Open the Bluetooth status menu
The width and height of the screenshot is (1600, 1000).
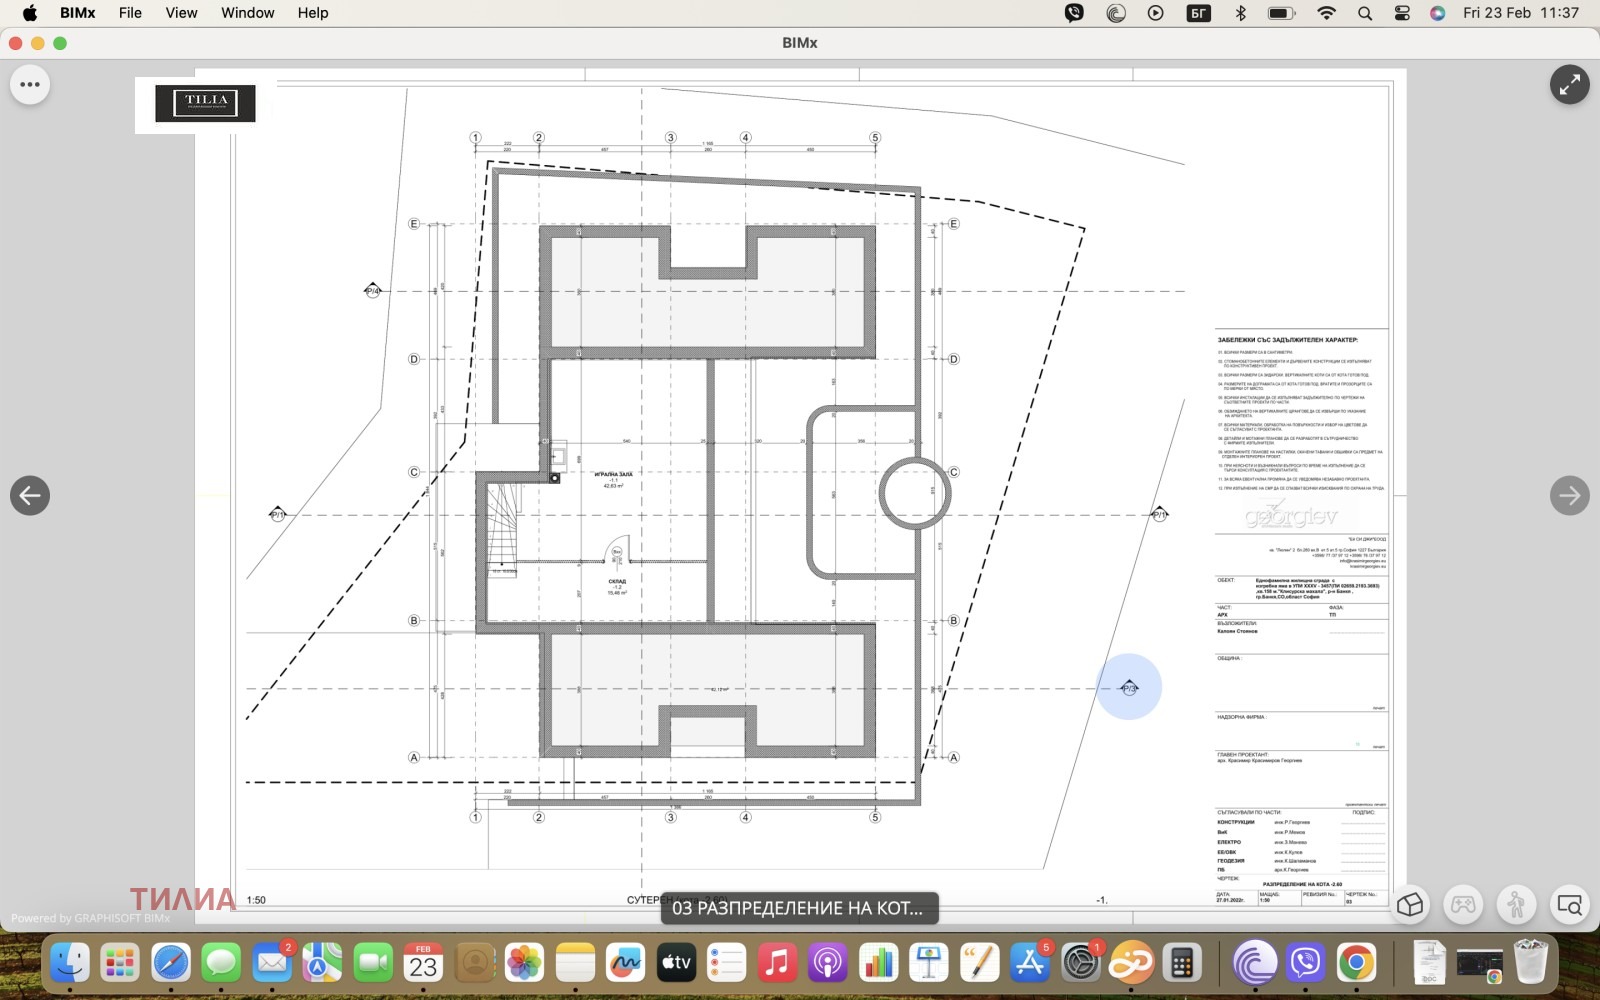pos(1241,13)
